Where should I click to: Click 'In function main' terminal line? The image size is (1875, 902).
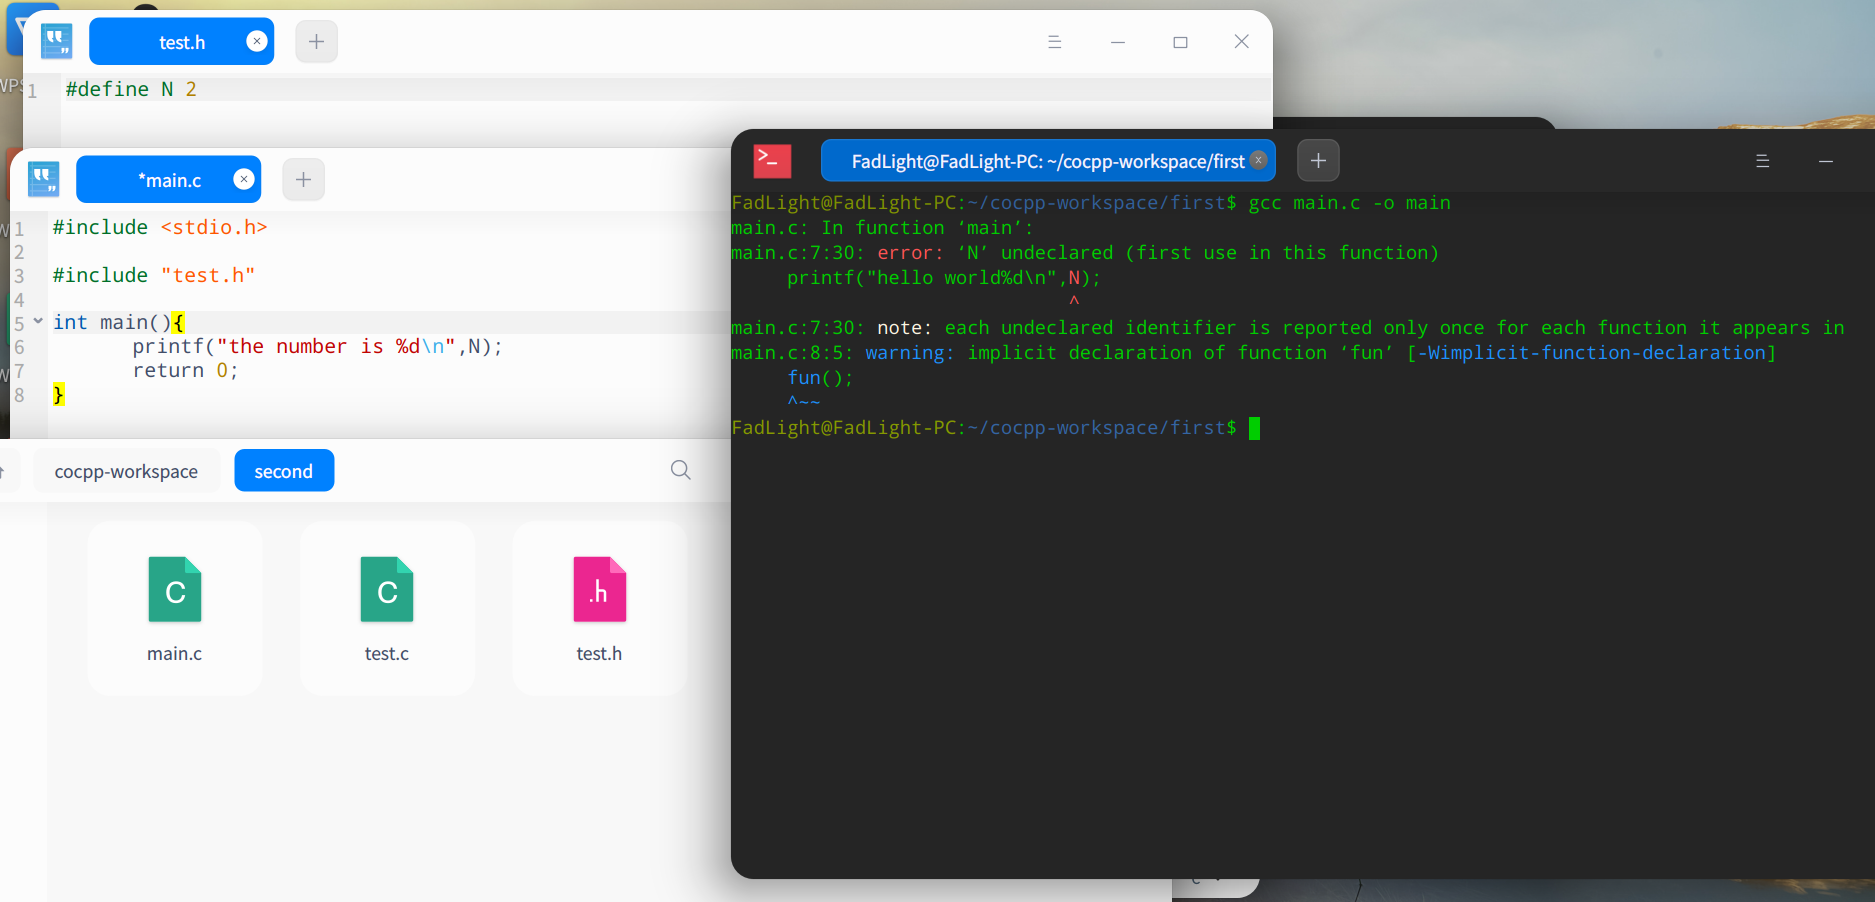point(882,228)
